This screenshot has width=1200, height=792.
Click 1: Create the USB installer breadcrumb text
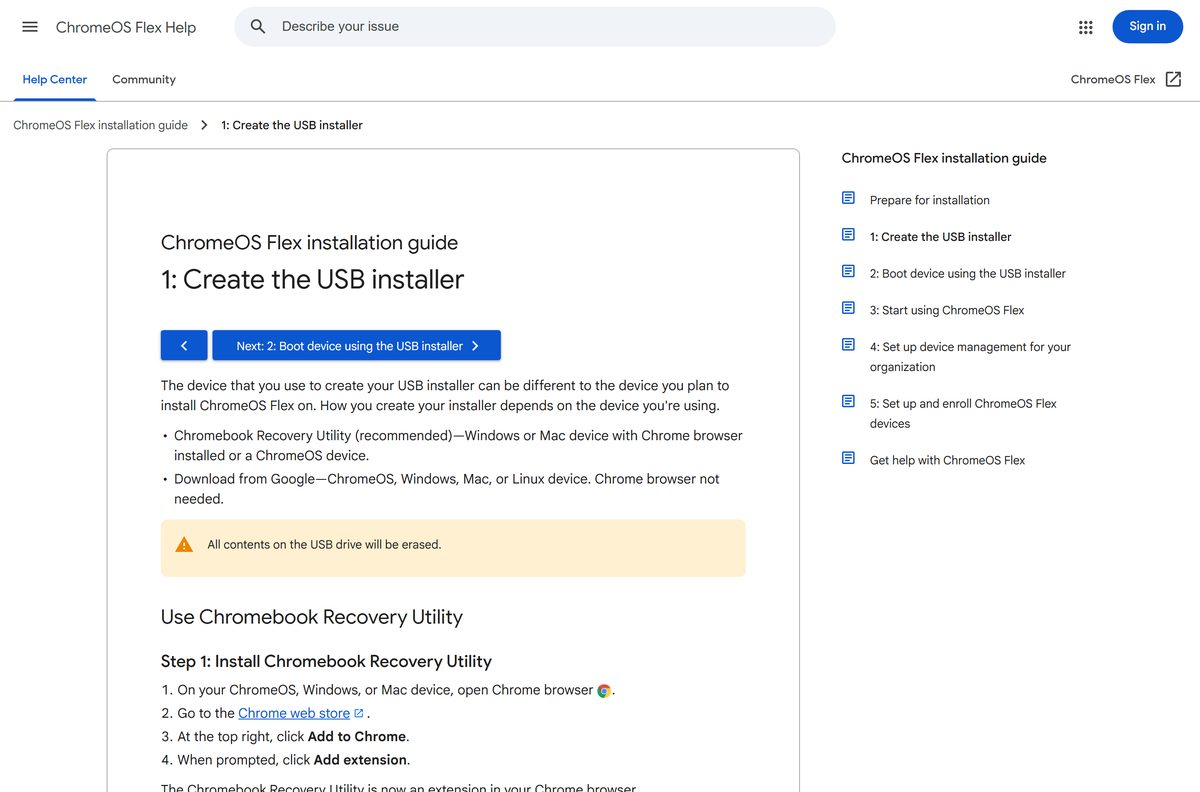pos(292,125)
